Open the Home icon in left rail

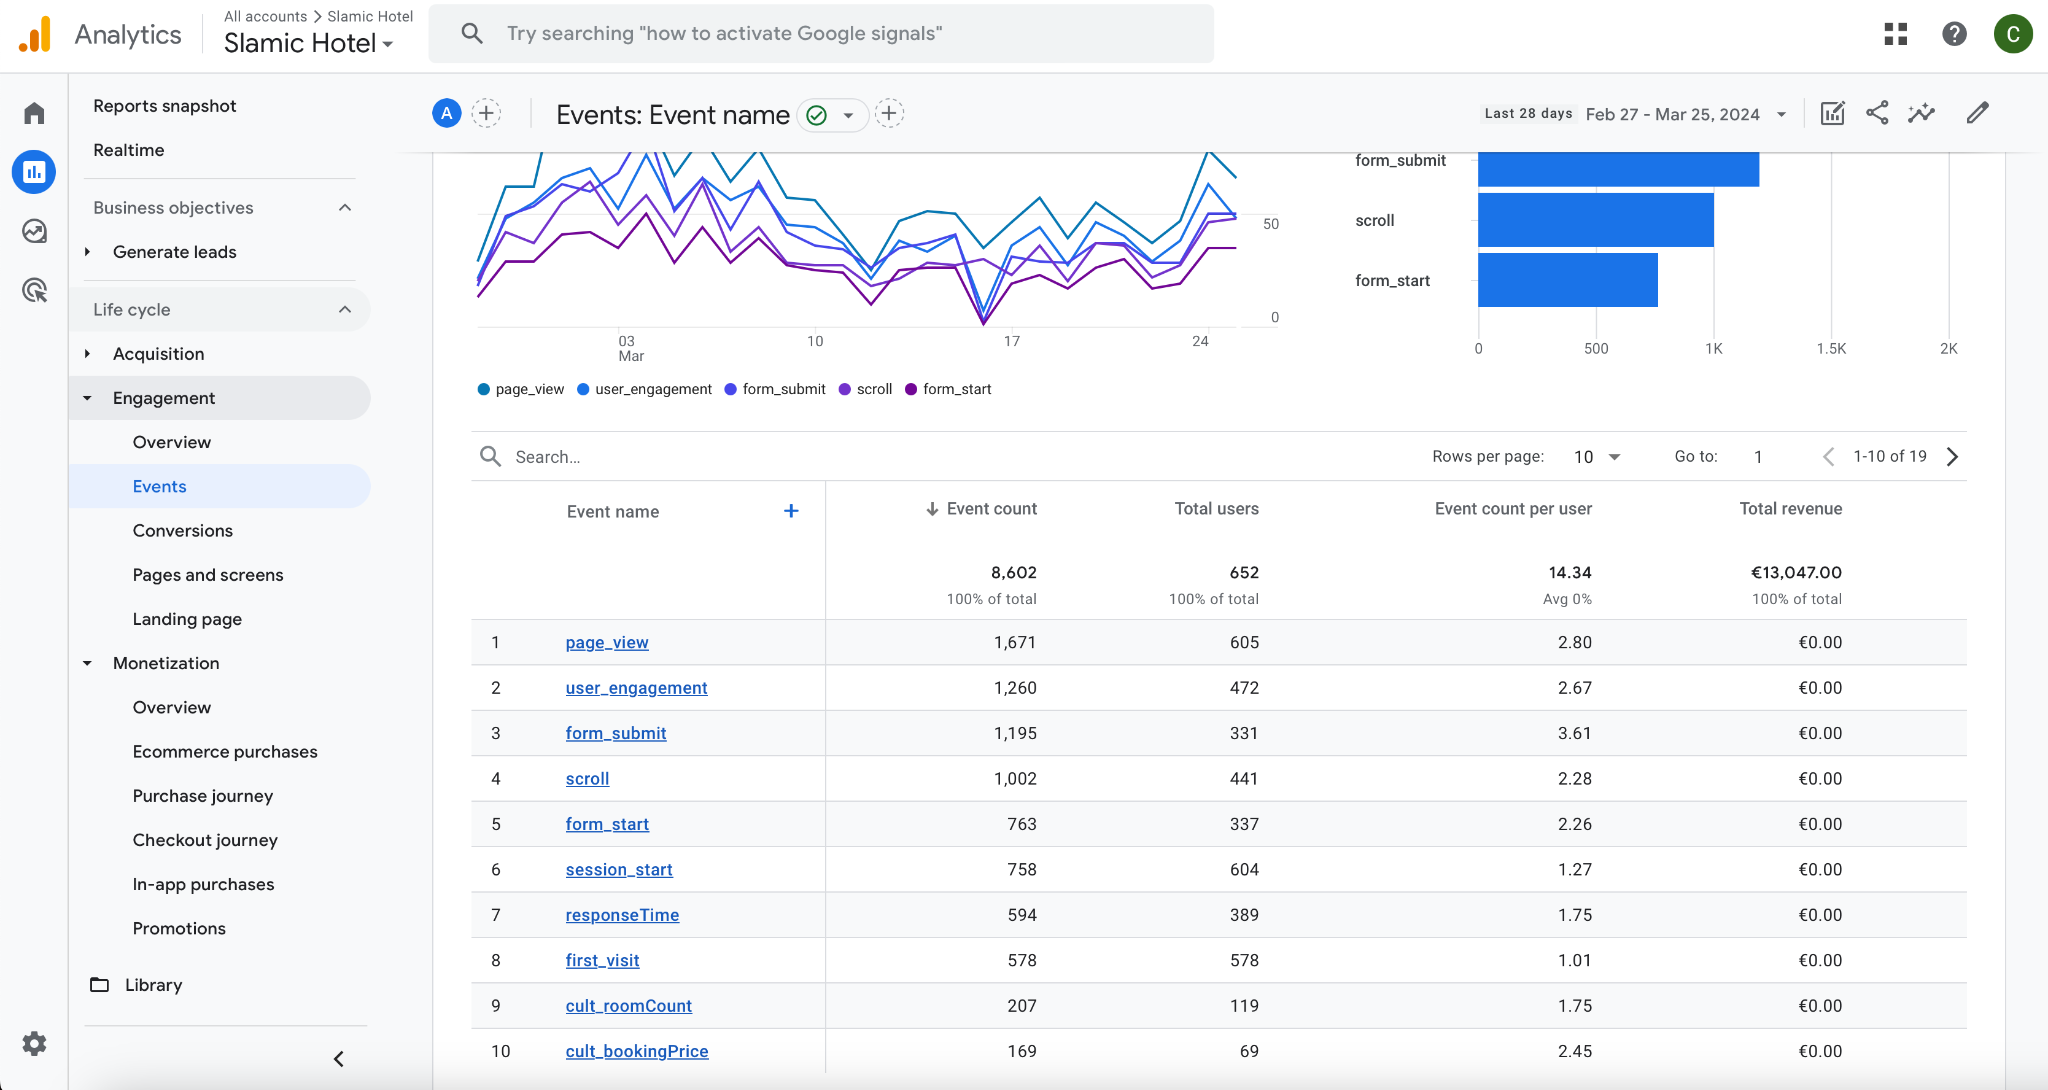click(x=34, y=113)
